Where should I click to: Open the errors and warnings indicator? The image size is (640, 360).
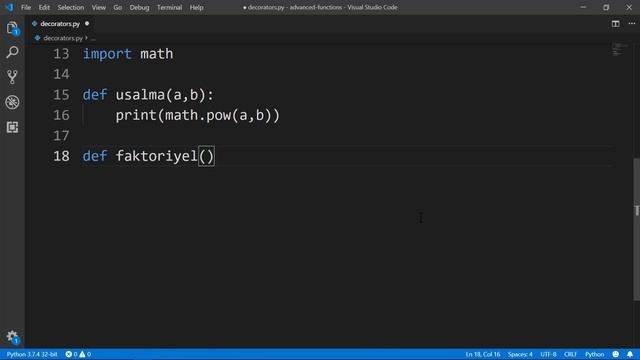(78, 354)
